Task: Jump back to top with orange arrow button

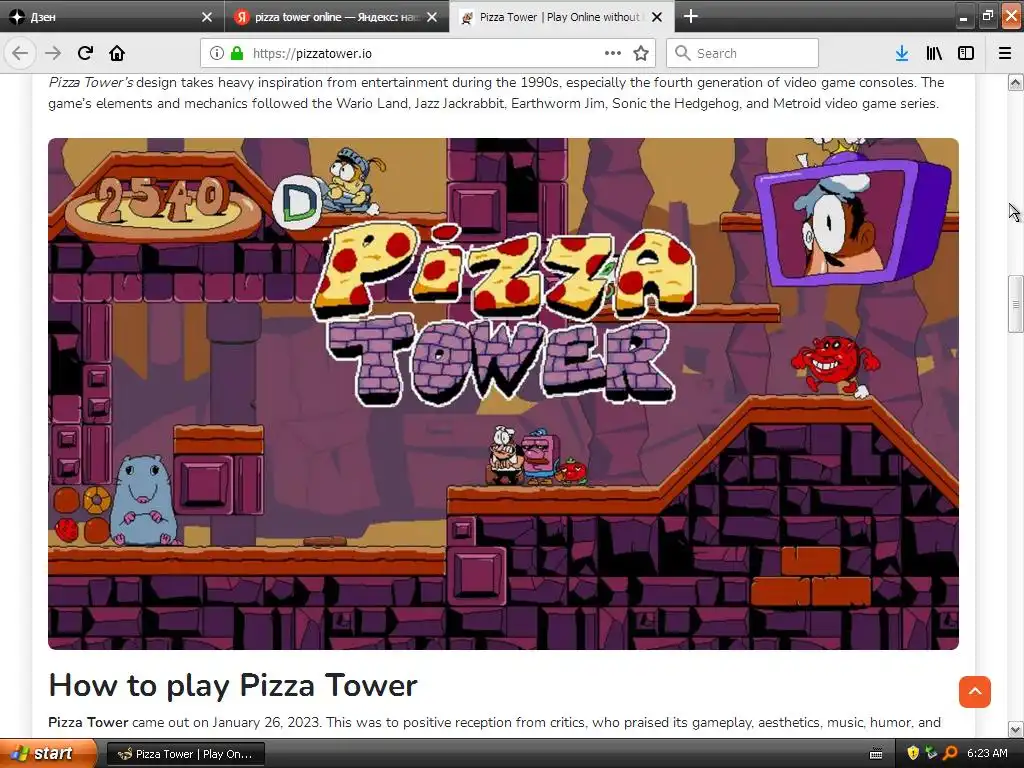Action: (x=974, y=692)
